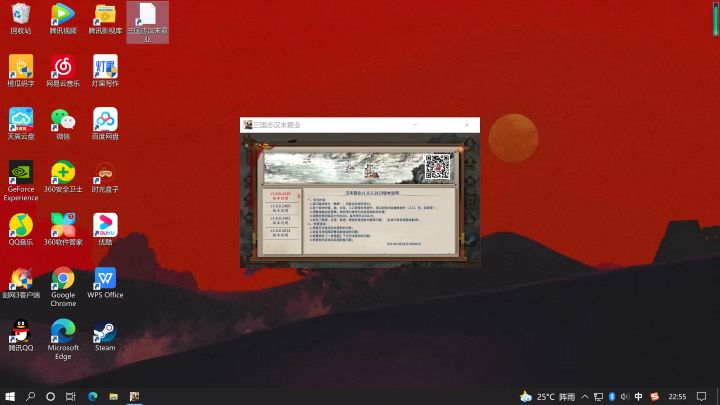Launch 优酷 Youku from the desktop
720x405 pixels.
click(105, 229)
